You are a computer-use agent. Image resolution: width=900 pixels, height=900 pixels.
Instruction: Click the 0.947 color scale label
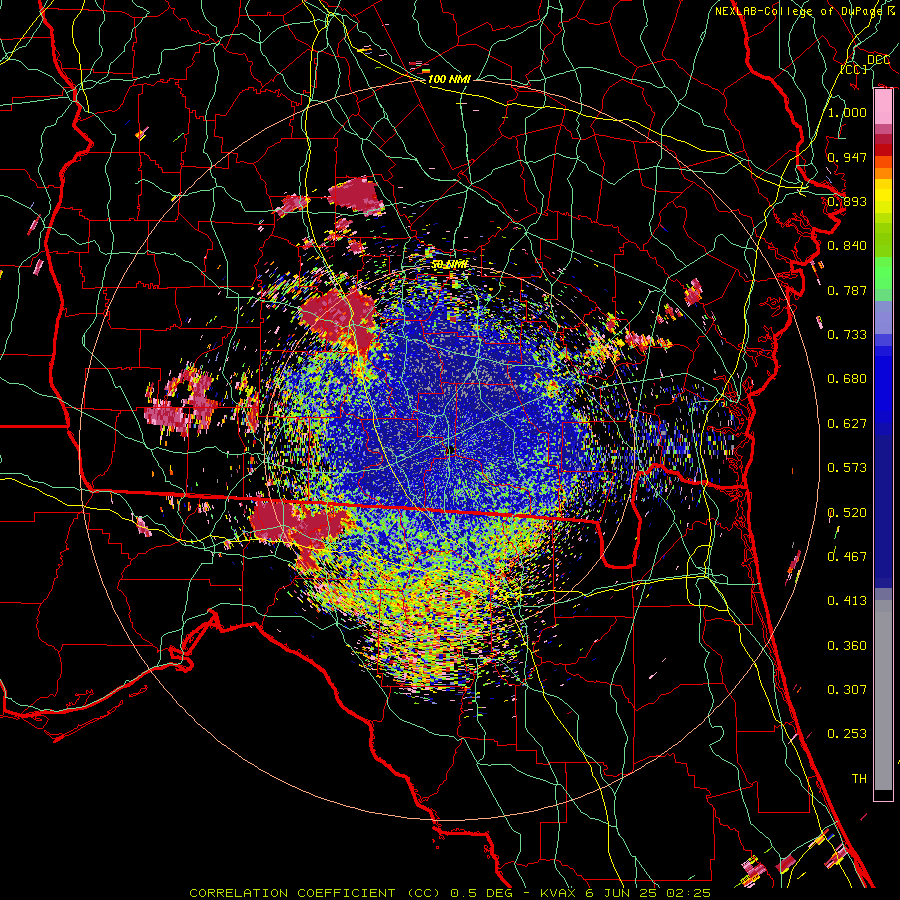[x=847, y=157]
